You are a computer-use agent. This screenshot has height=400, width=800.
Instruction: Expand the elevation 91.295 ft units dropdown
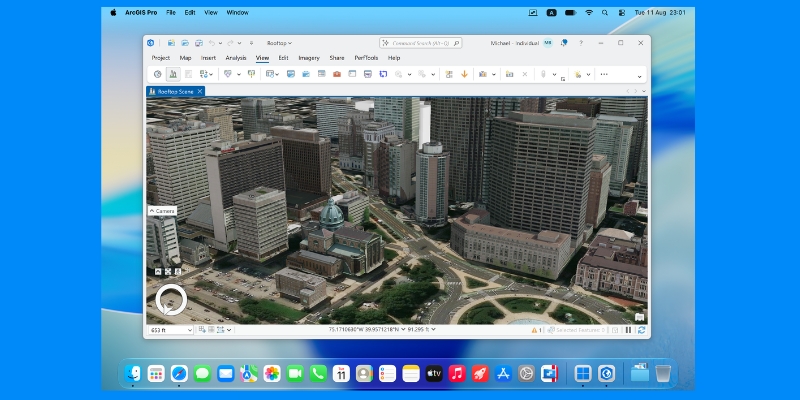(x=434, y=330)
